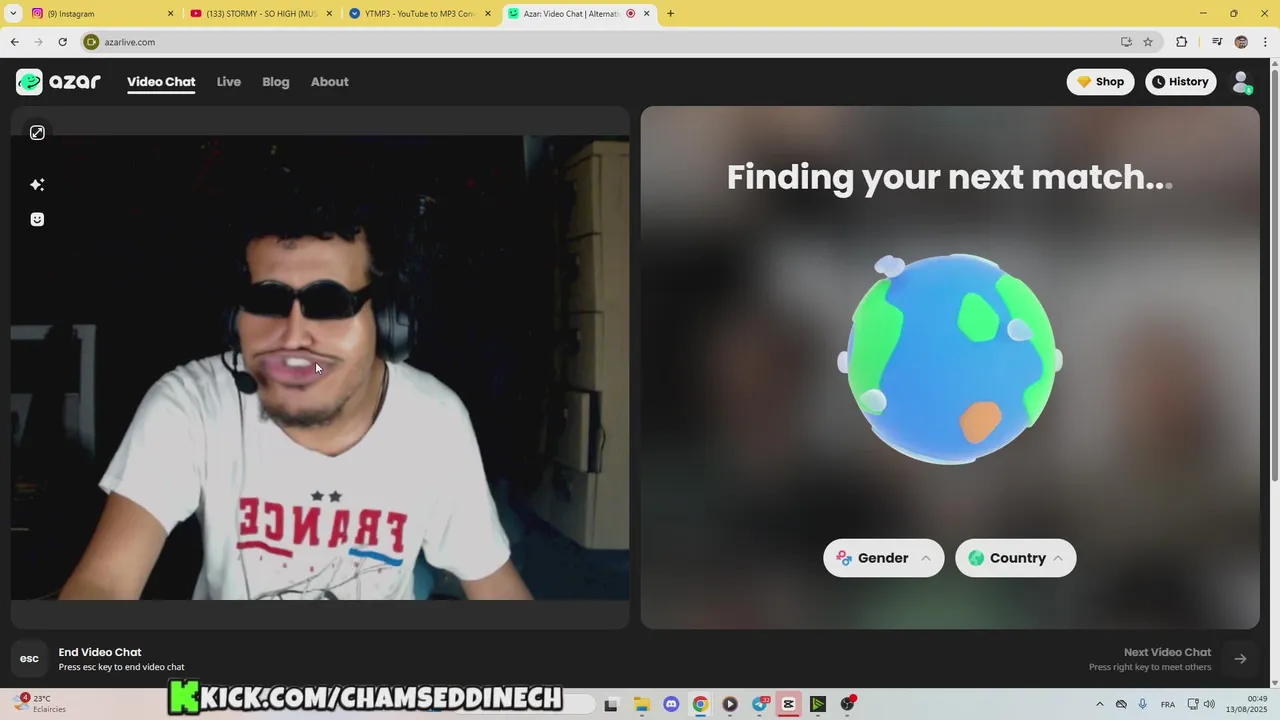
Task: Close the YTMP3 tab
Action: click(x=488, y=13)
